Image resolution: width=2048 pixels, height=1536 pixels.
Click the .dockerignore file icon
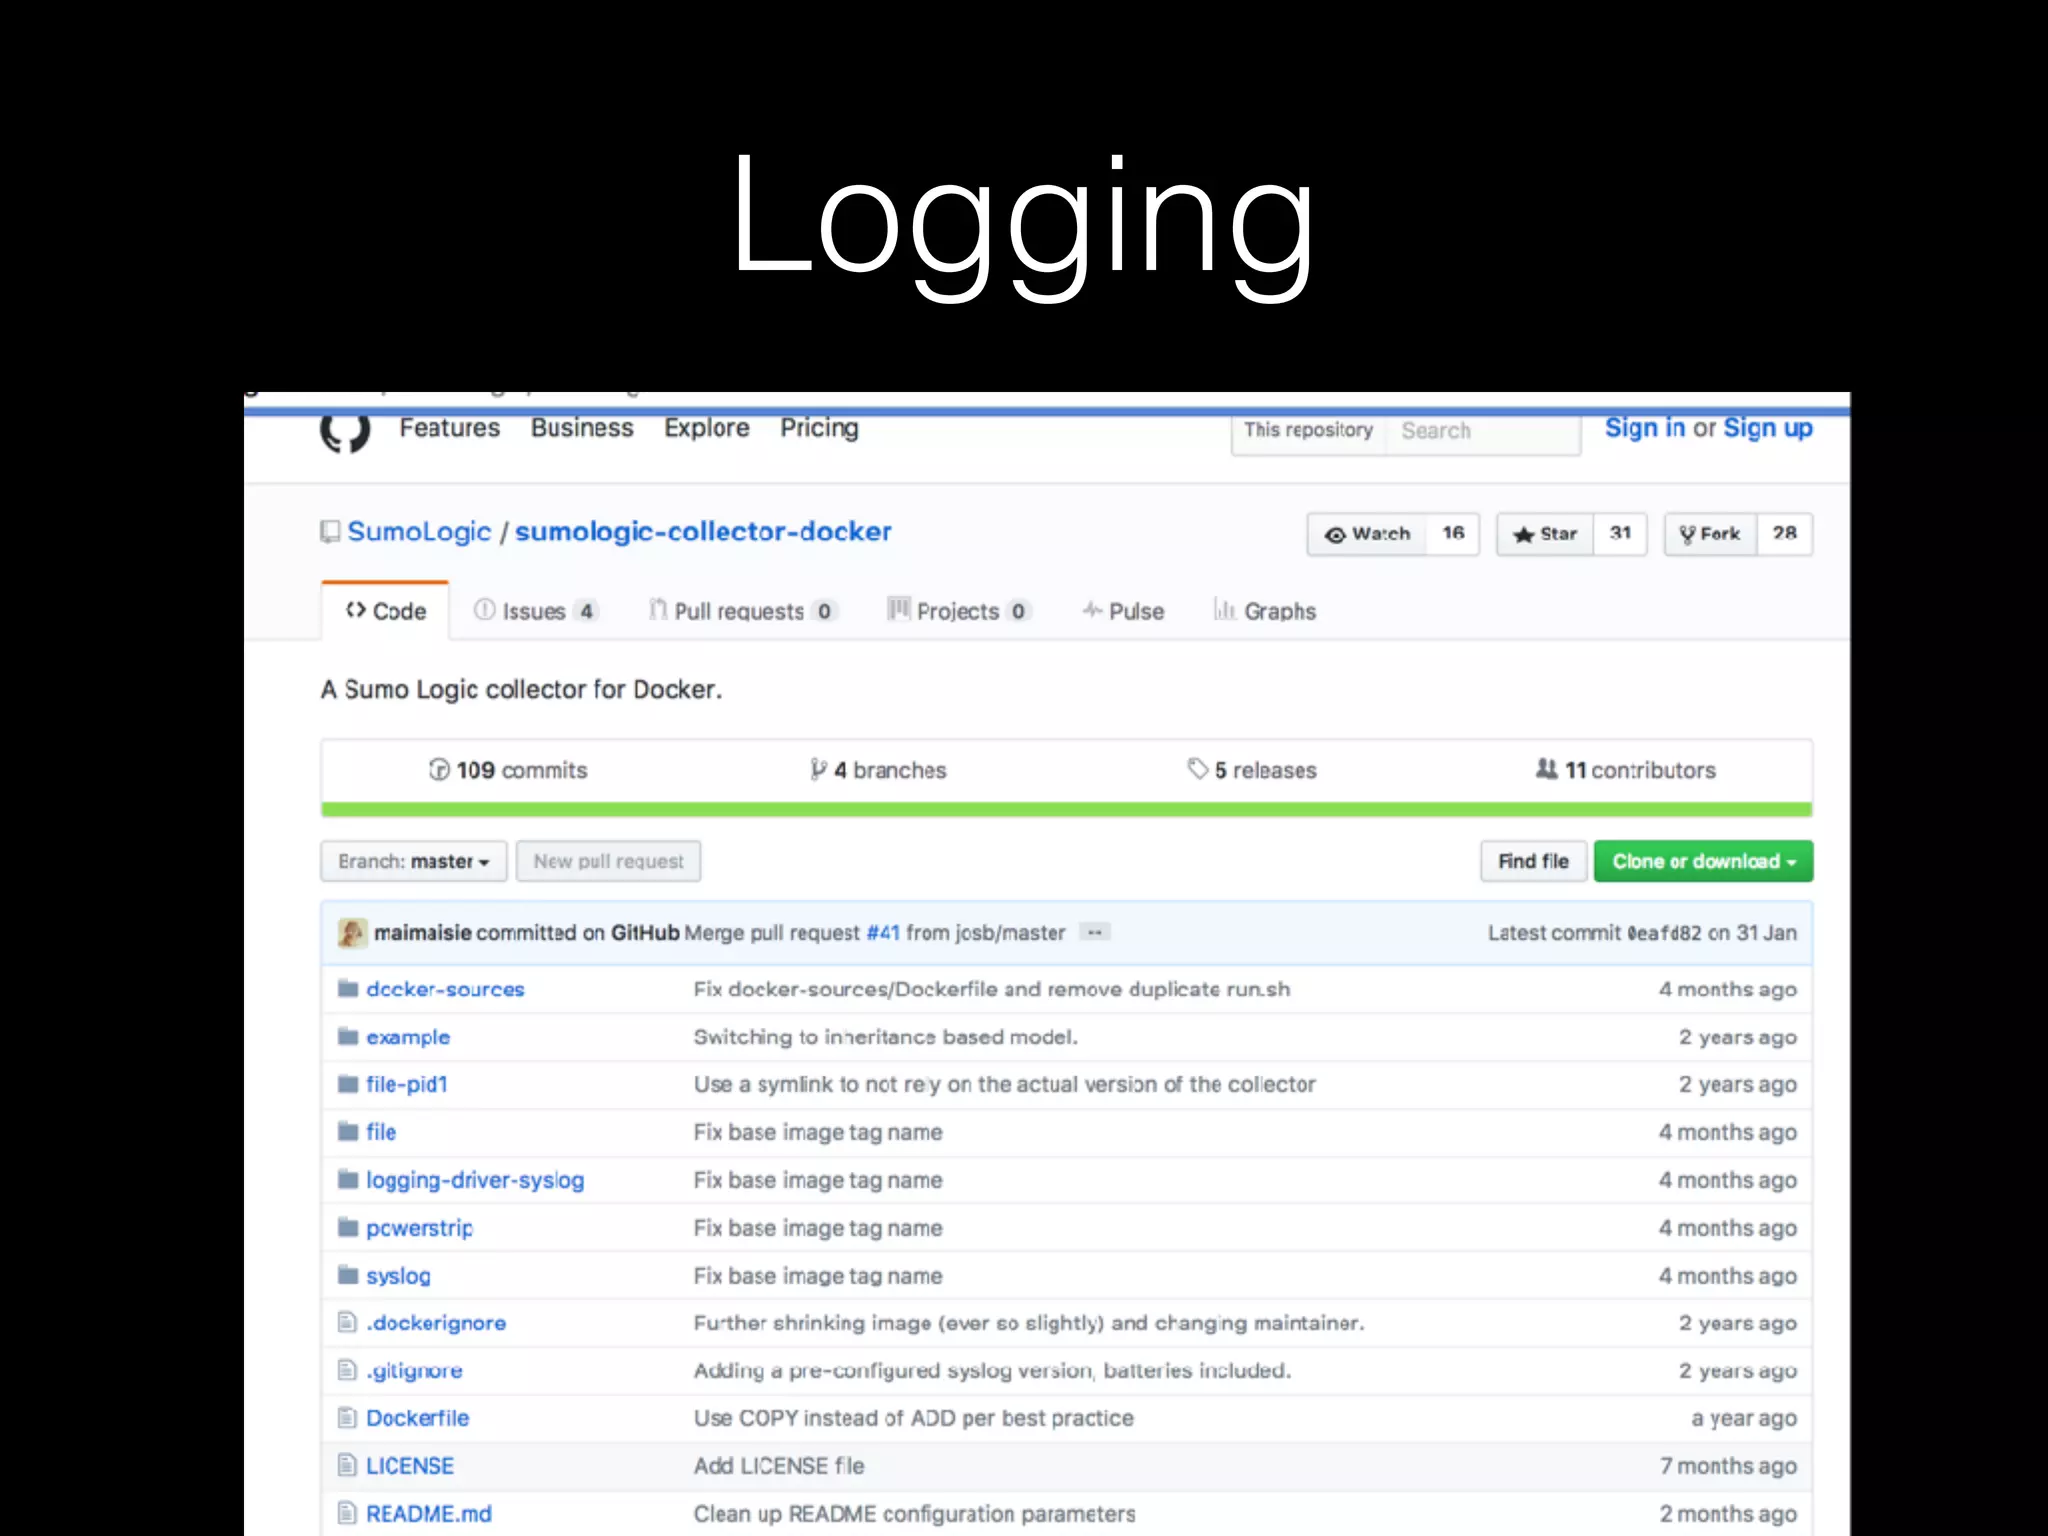coord(347,1322)
